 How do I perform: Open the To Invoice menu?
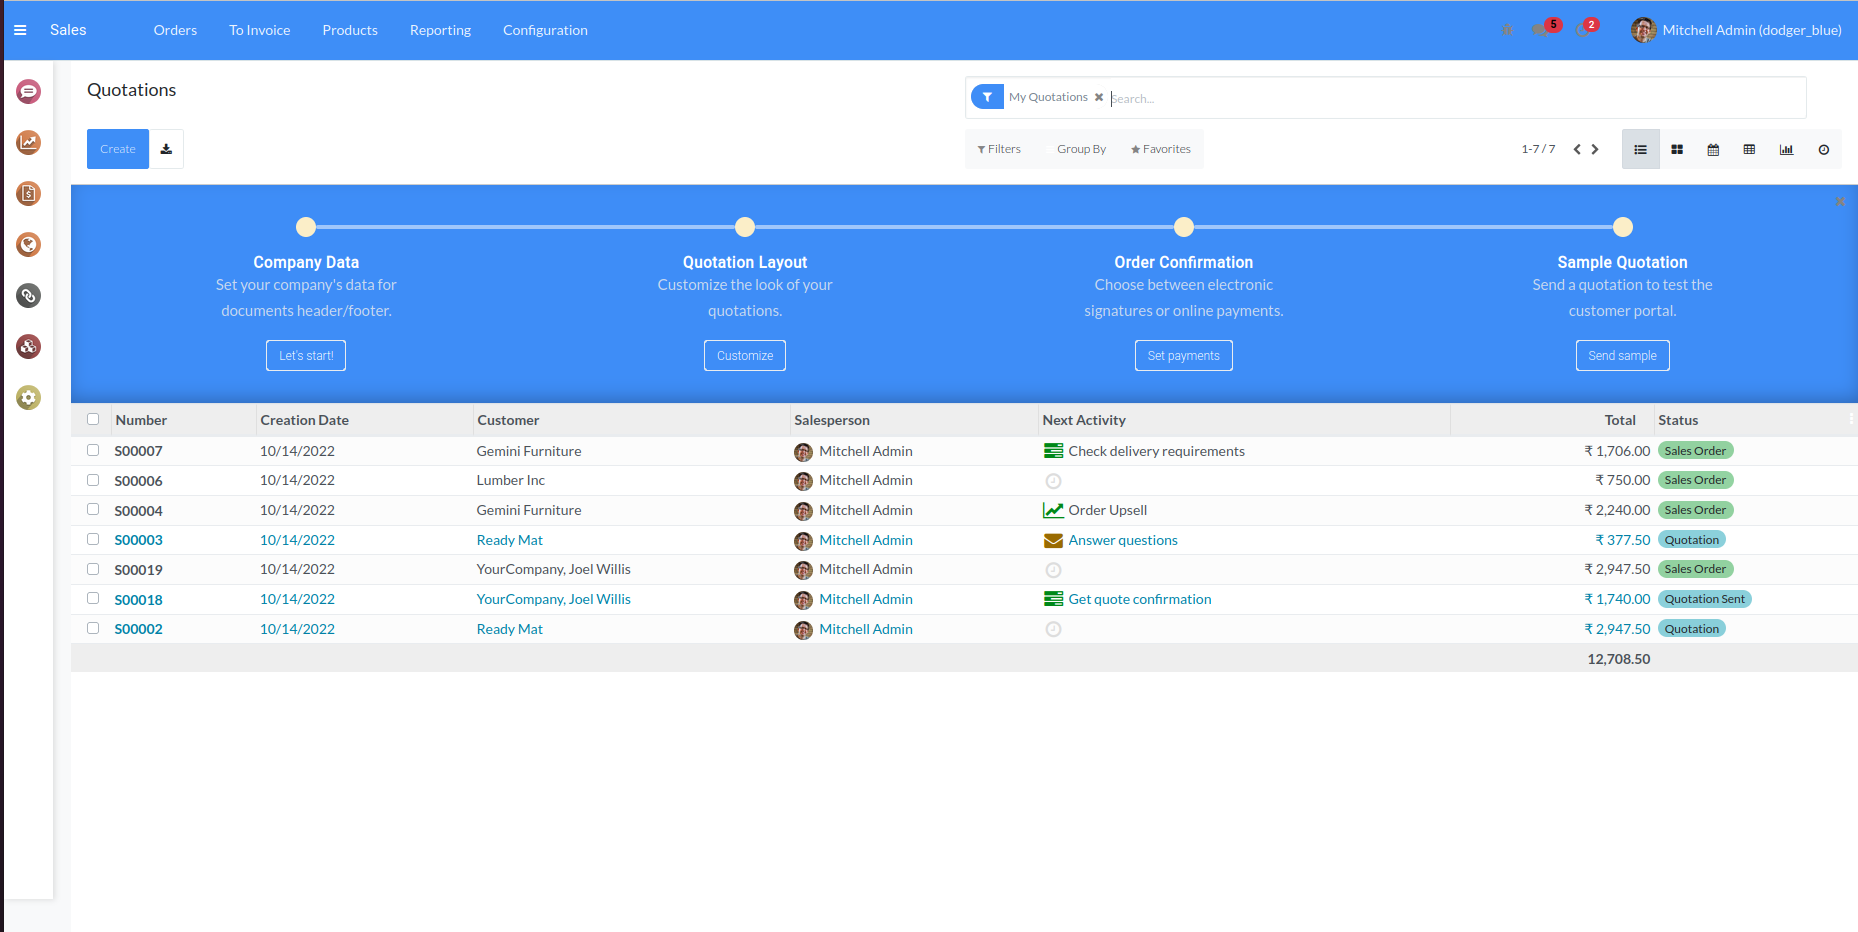(259, 30)
